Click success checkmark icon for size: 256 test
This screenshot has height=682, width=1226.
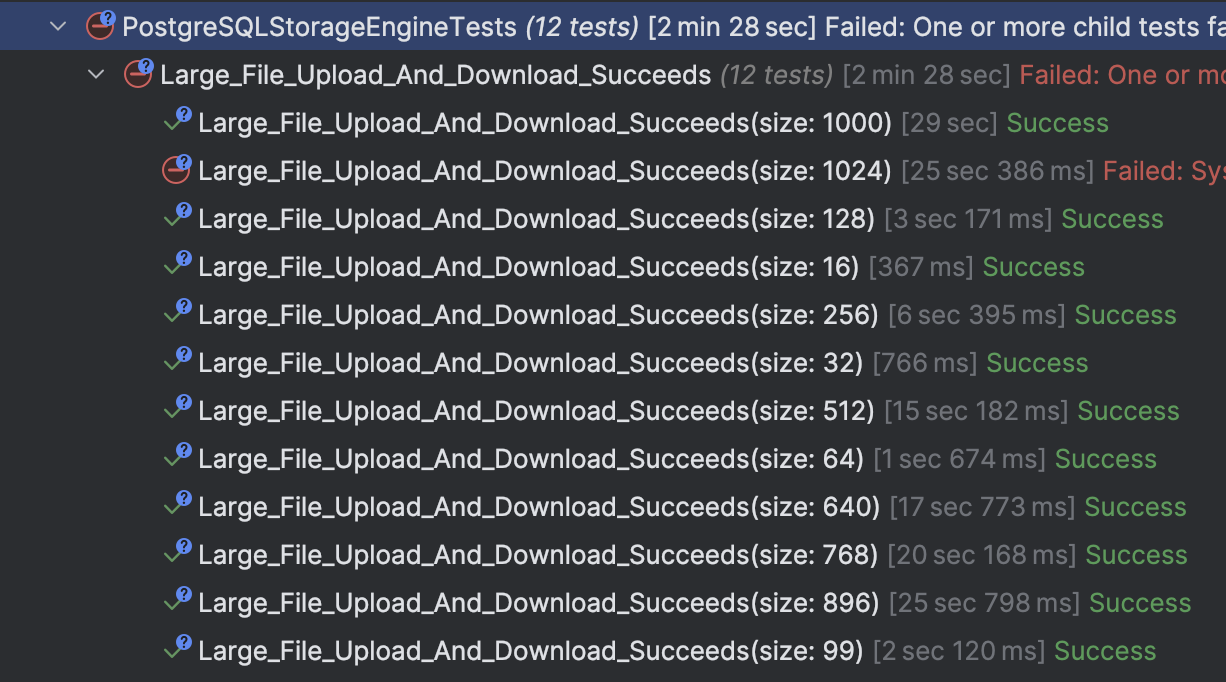click(176, 314)
